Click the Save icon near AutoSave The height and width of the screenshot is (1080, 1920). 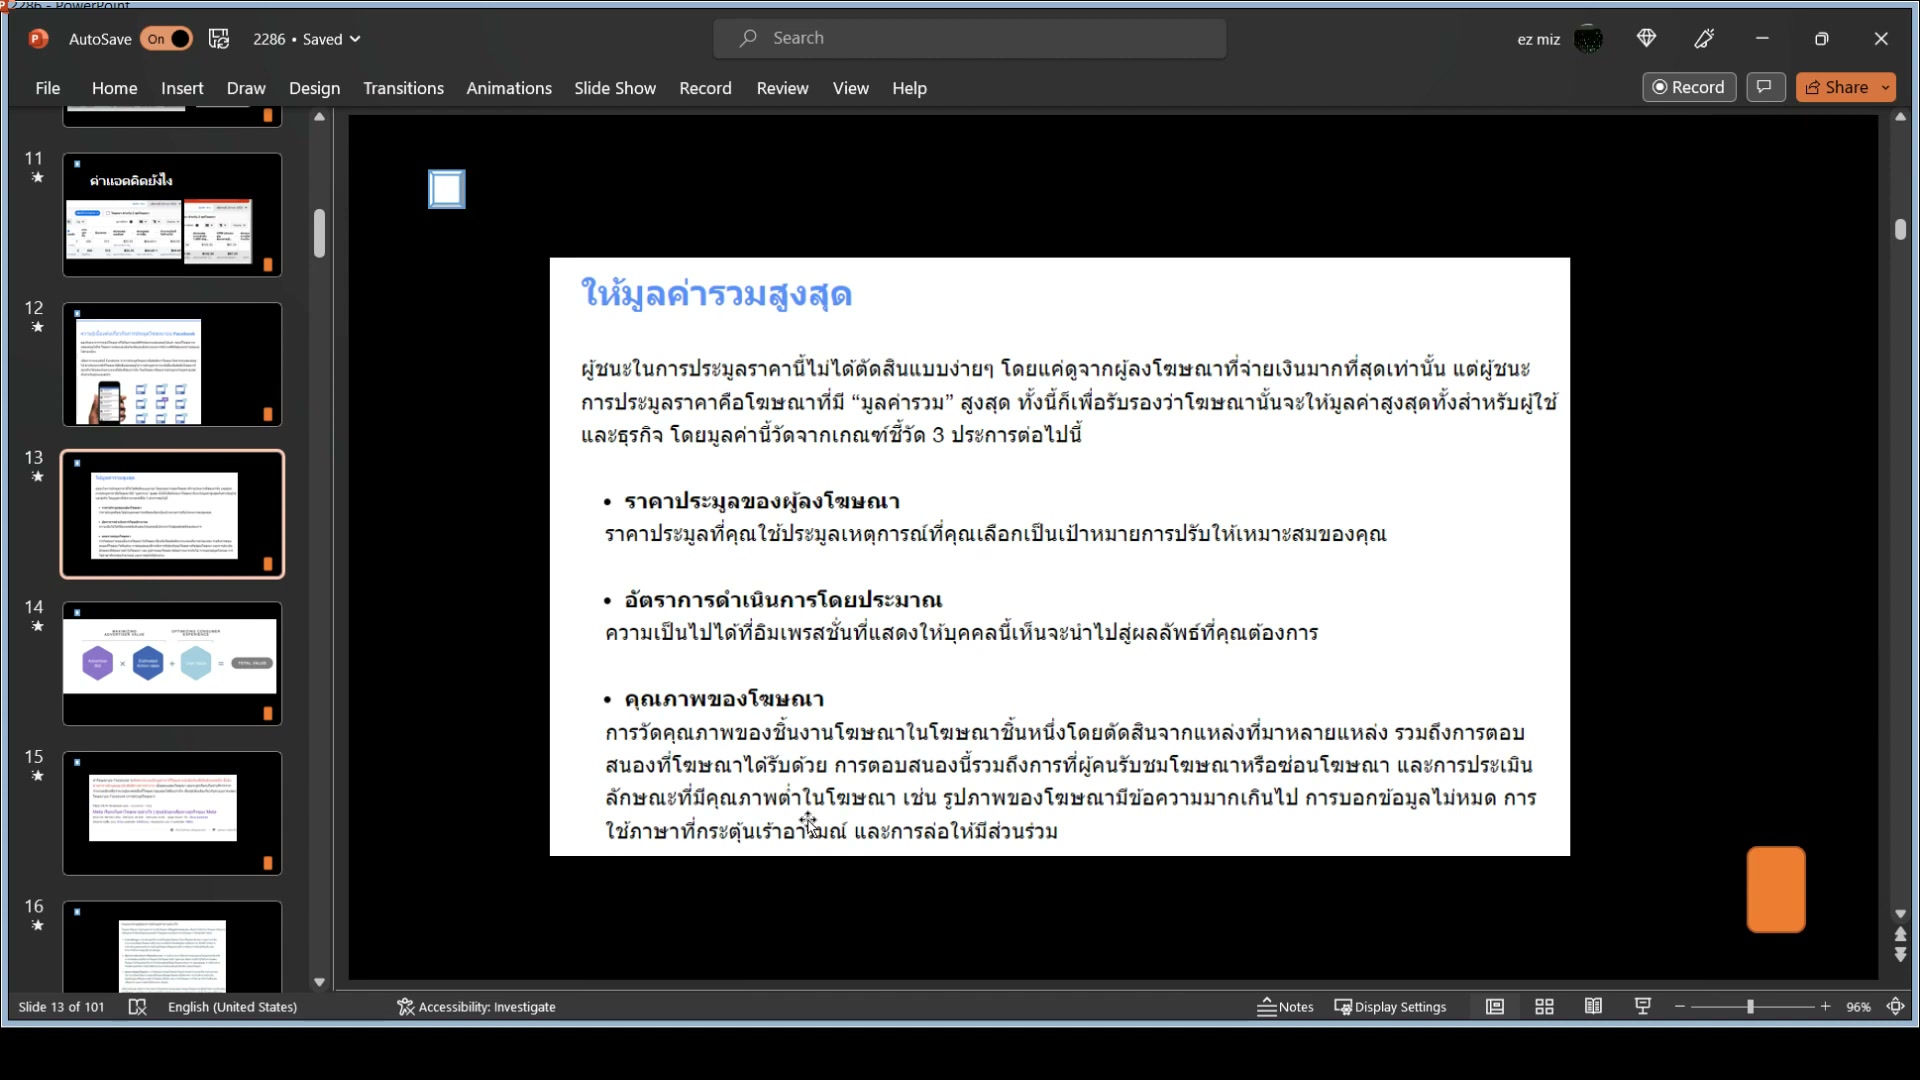(219, 38)
